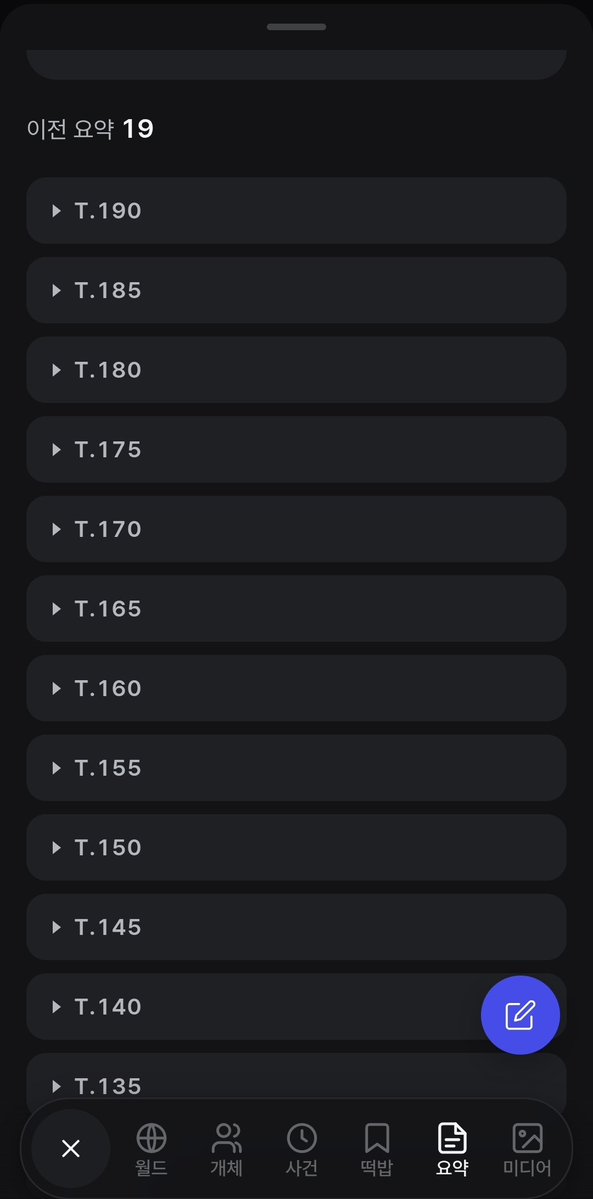
Task: Expand the T.180 summary
Action: tap(296, 369)
